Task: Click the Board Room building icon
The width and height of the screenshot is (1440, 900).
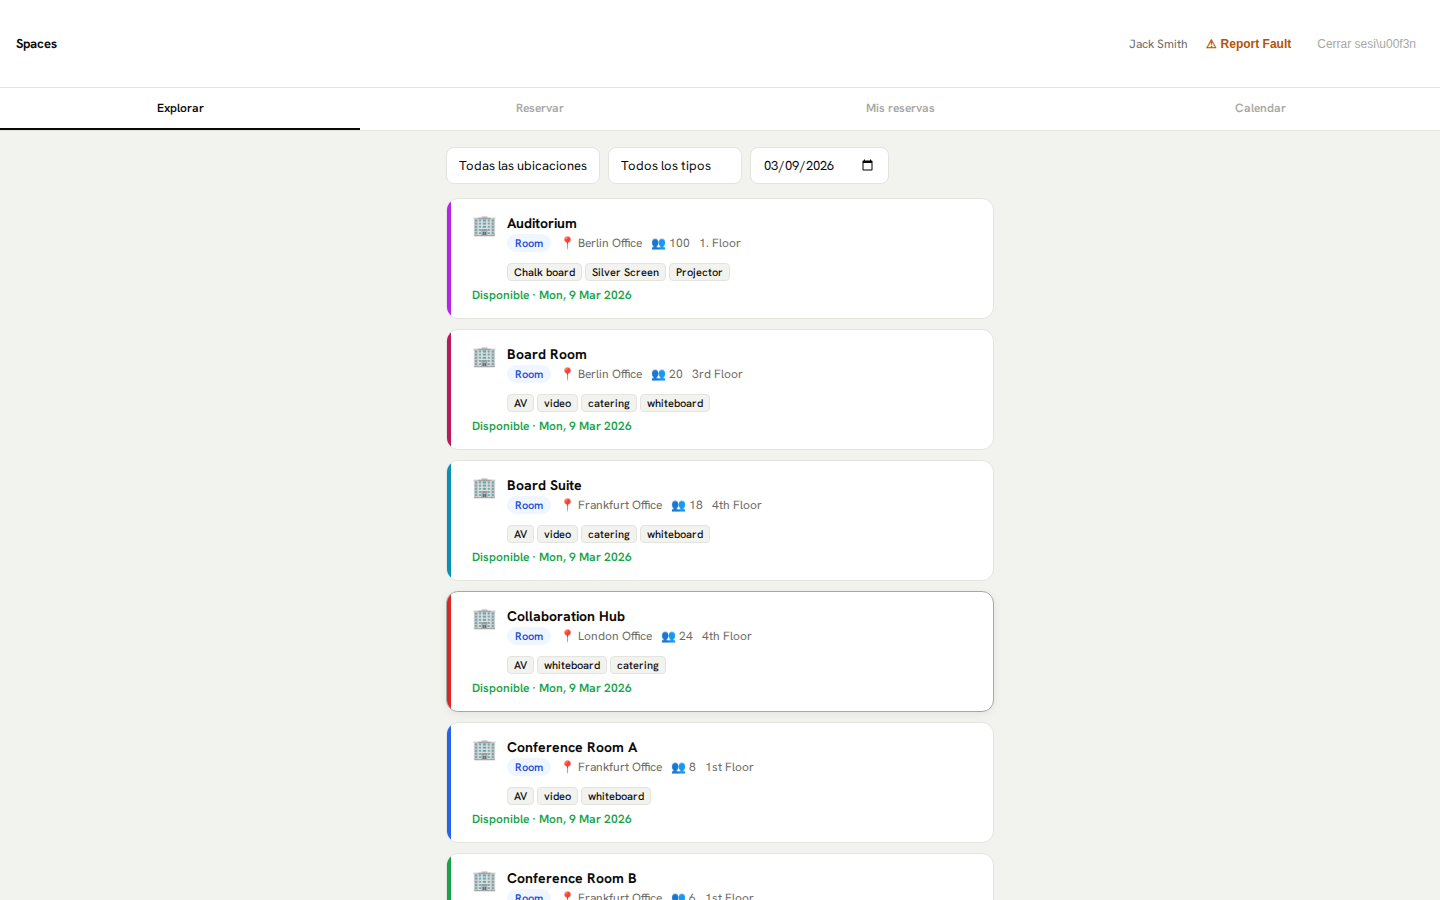Action: pos(484,357)
